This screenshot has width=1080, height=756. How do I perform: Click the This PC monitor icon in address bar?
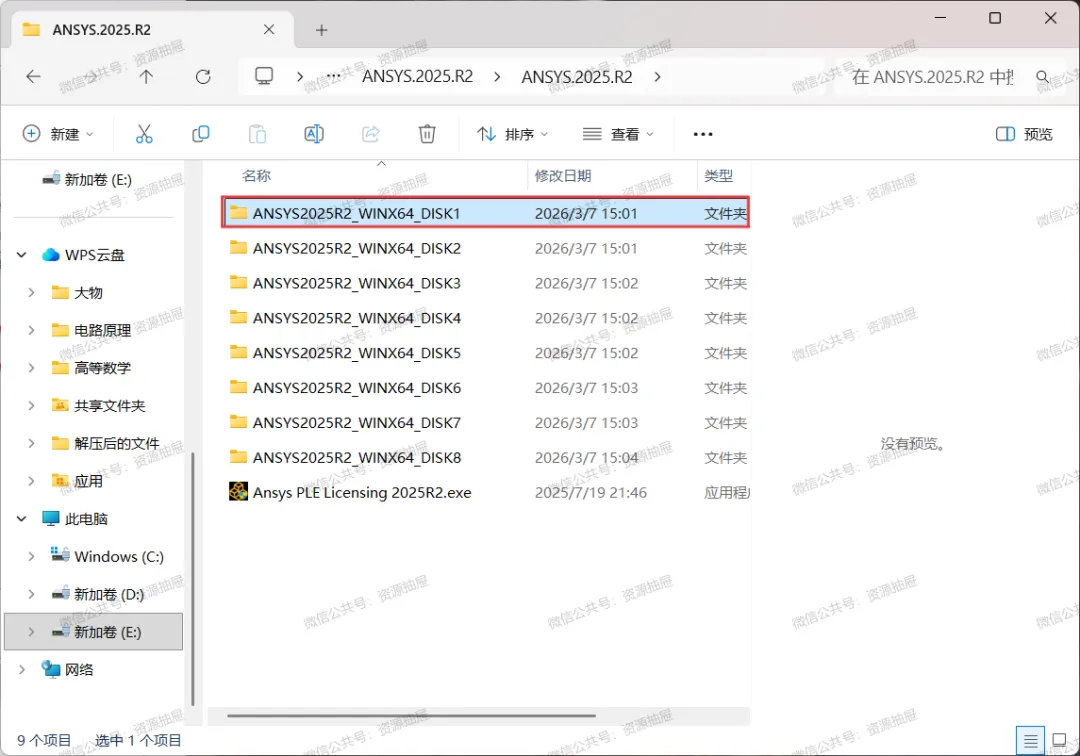(264, 76)
